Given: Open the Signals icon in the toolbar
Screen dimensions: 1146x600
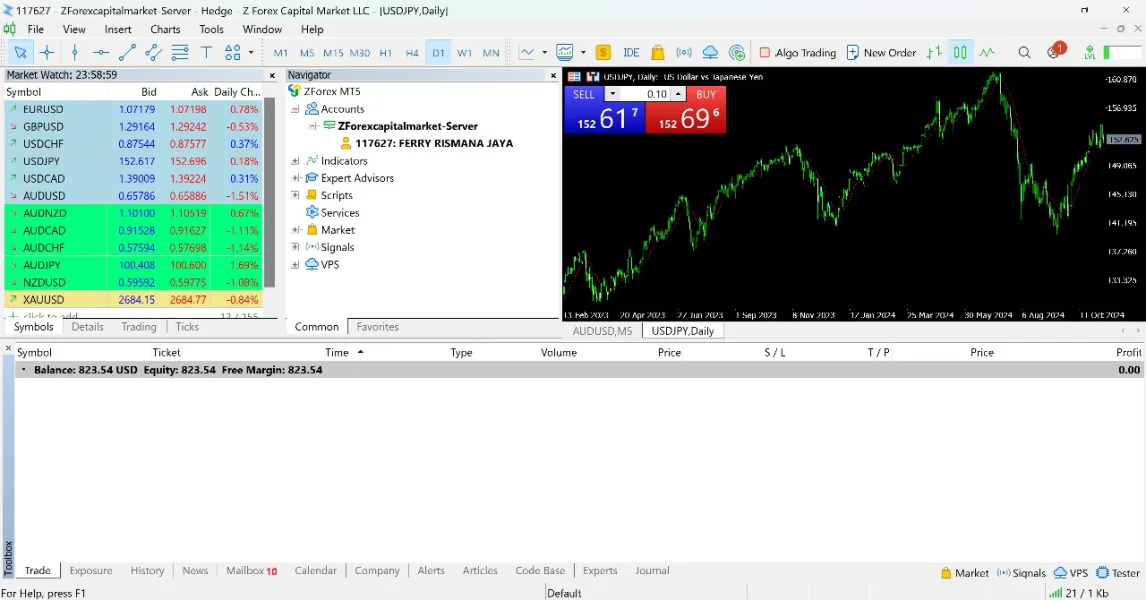Looking at the screenshot, I should (x=684, y=53).
